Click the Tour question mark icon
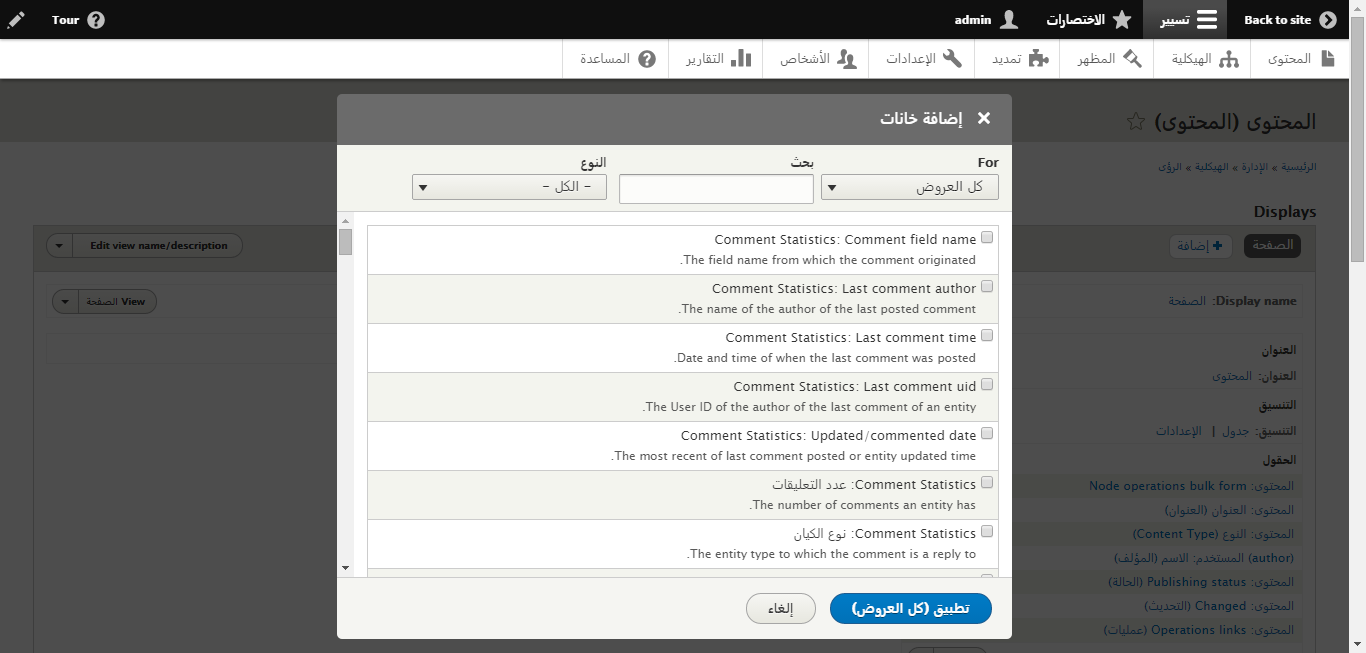 pos(96,20)
